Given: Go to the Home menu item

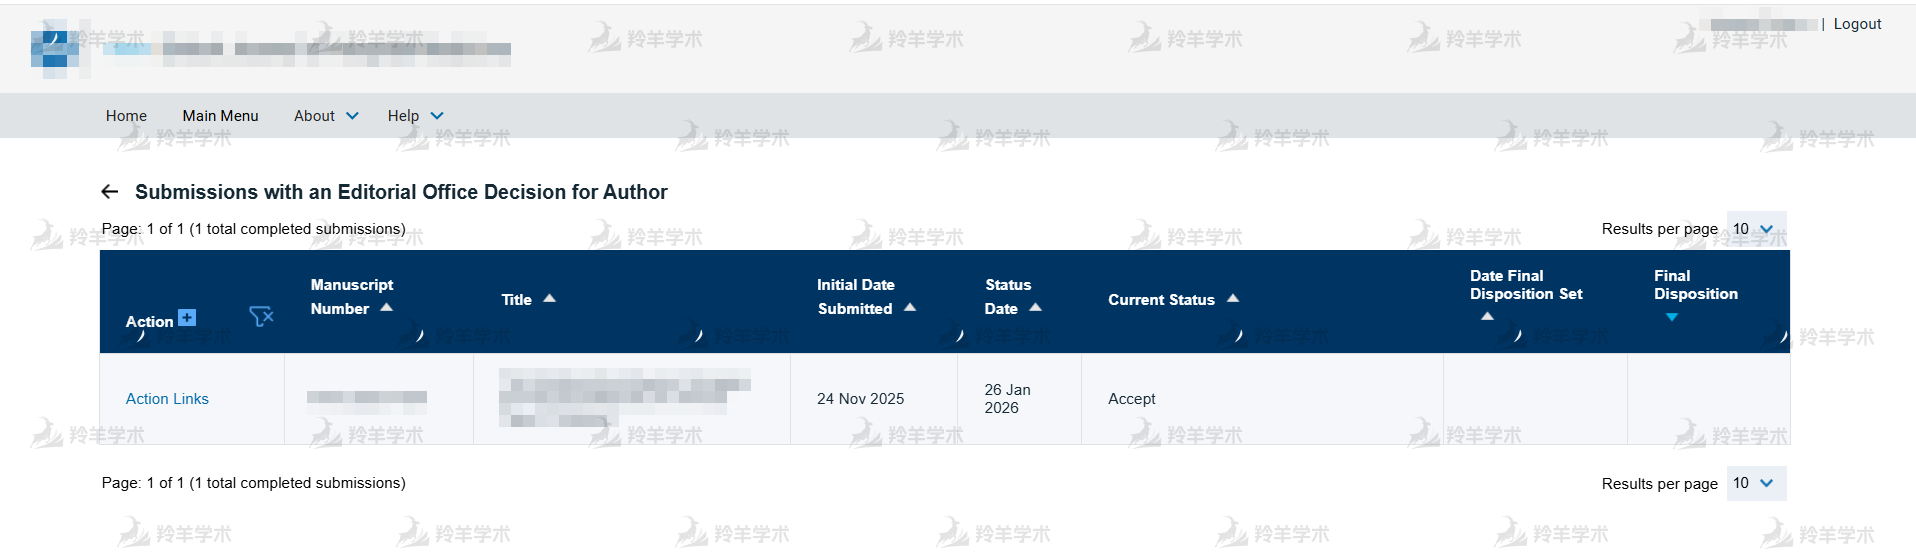Looking at the screenshot, I should pyautogui.click(x=126, y=116).
